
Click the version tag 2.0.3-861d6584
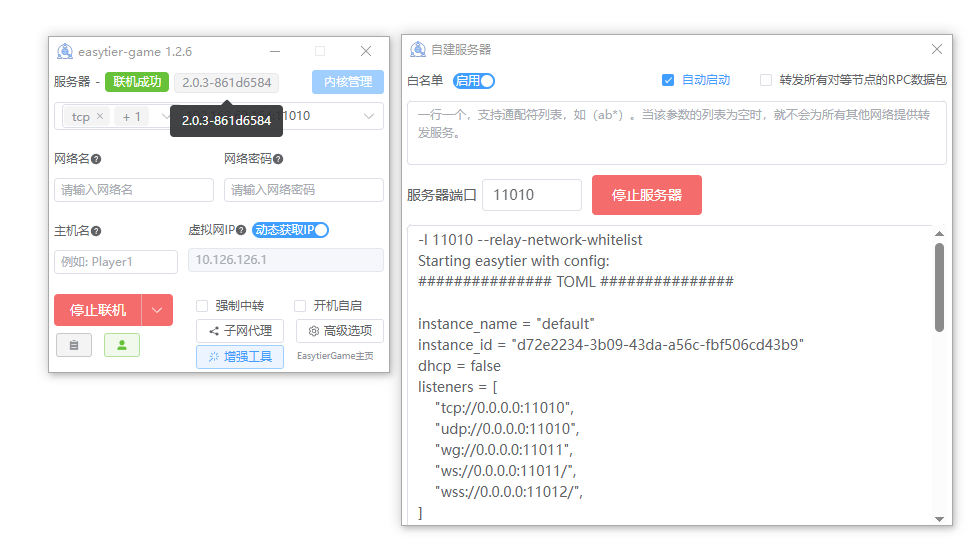click(226, 83)
